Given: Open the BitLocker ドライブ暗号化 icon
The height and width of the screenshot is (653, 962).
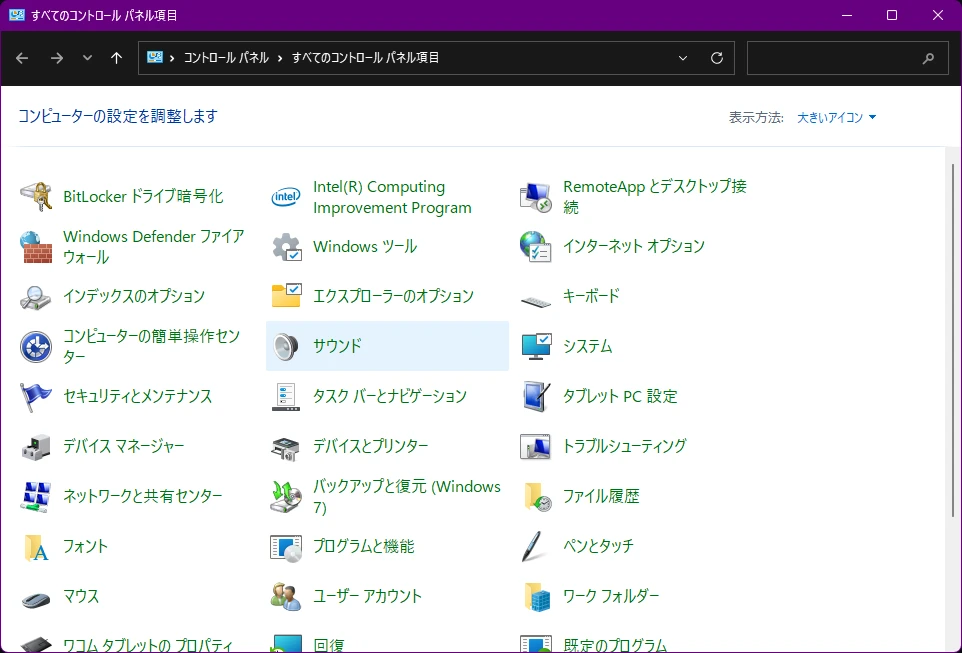Looking at the screenshot, I should pos(36,197).
